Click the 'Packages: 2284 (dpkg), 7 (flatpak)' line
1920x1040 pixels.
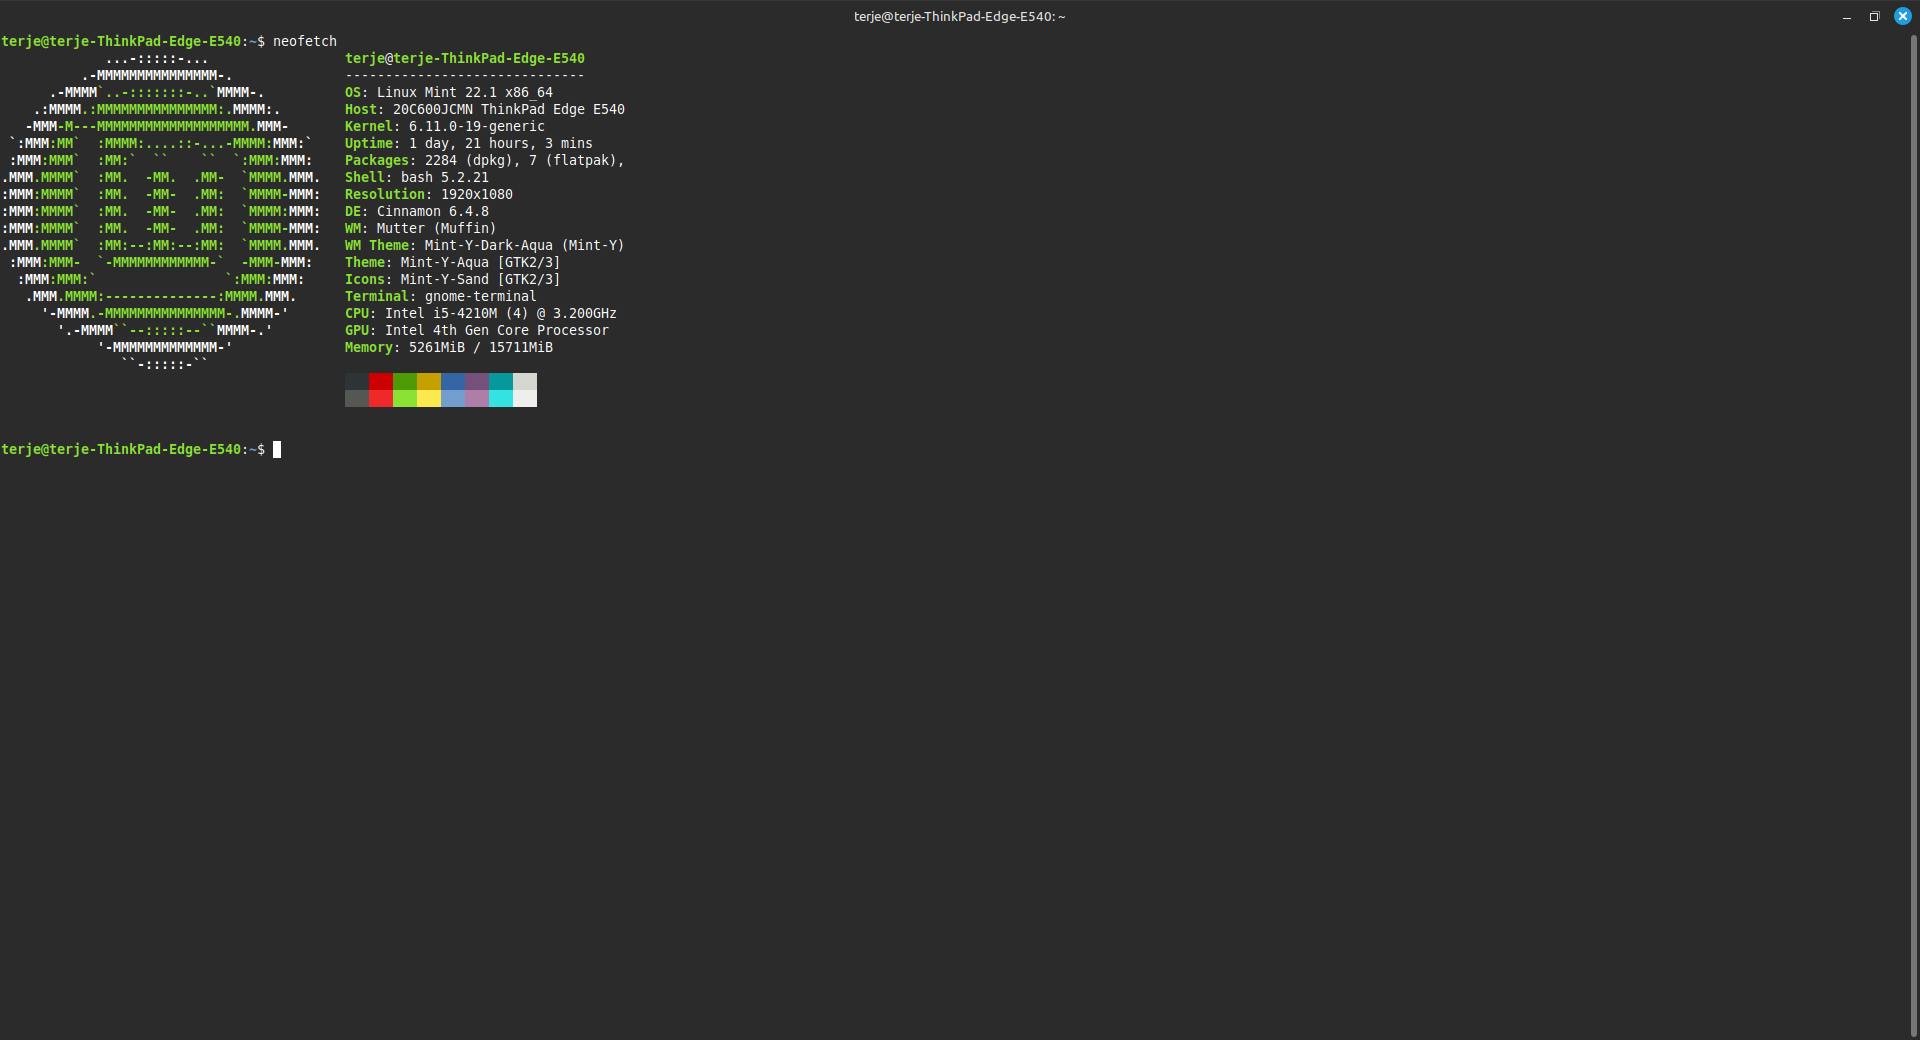tap(485, 161)
